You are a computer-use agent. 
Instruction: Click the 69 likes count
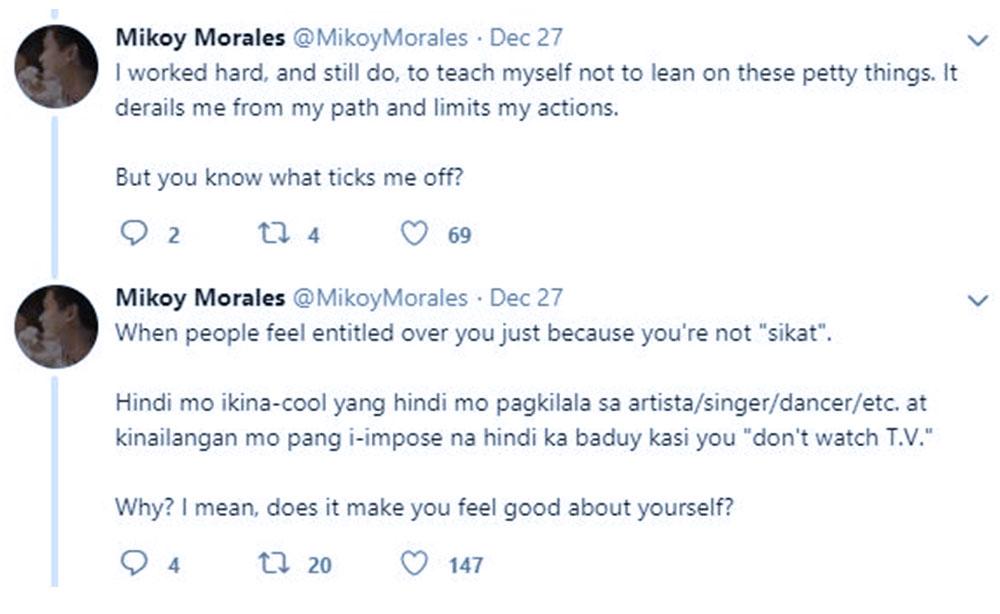coord(459,236)
